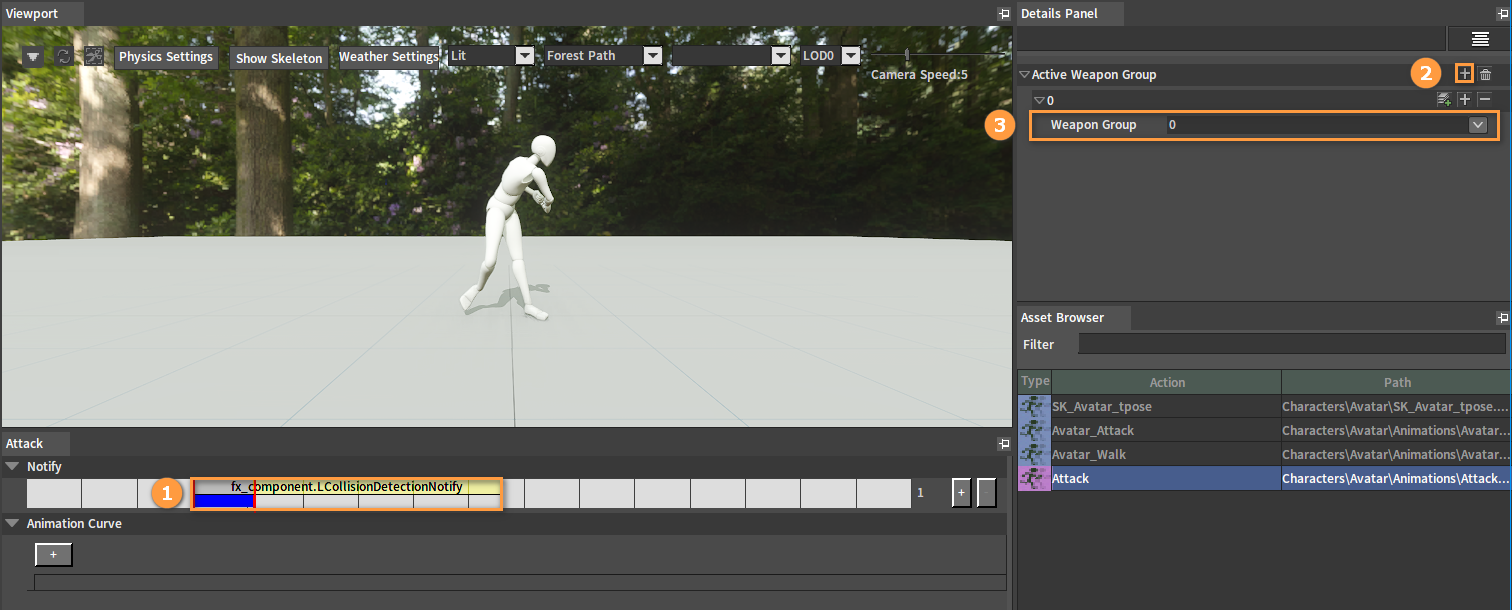Click the insert-element icon on item 0
The width and height of the screenshot is (1512, 610).
pos(1444,100)
